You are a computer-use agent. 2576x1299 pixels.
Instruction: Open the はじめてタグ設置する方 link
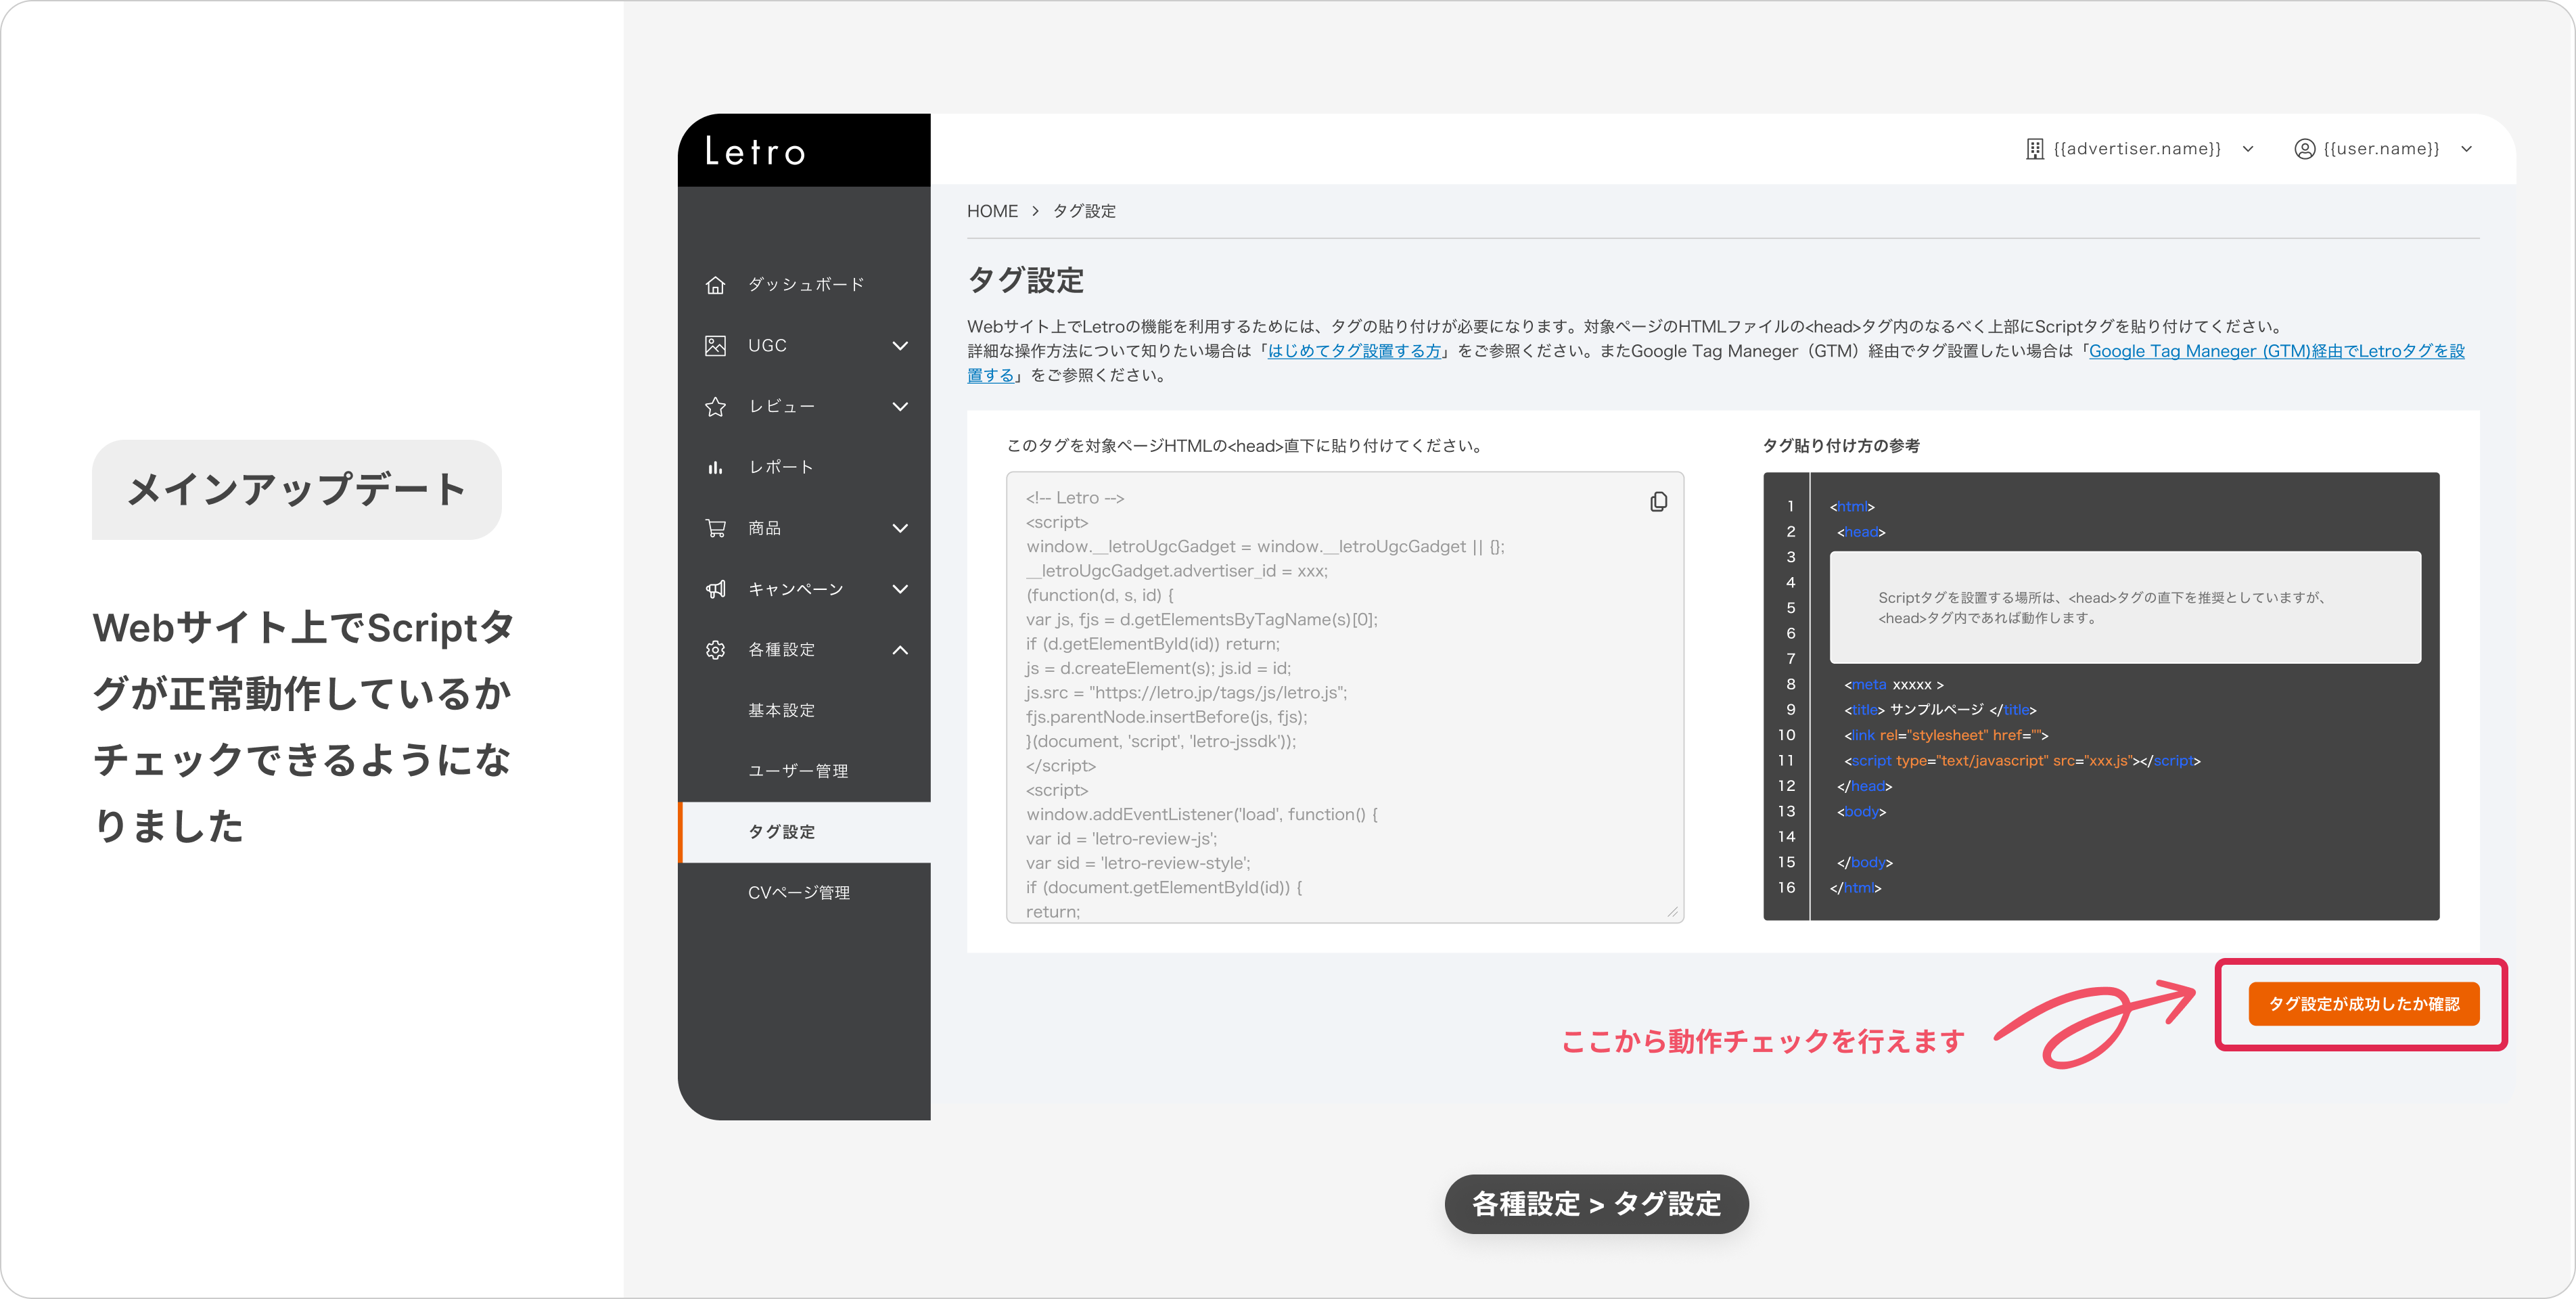(1354, 351)
